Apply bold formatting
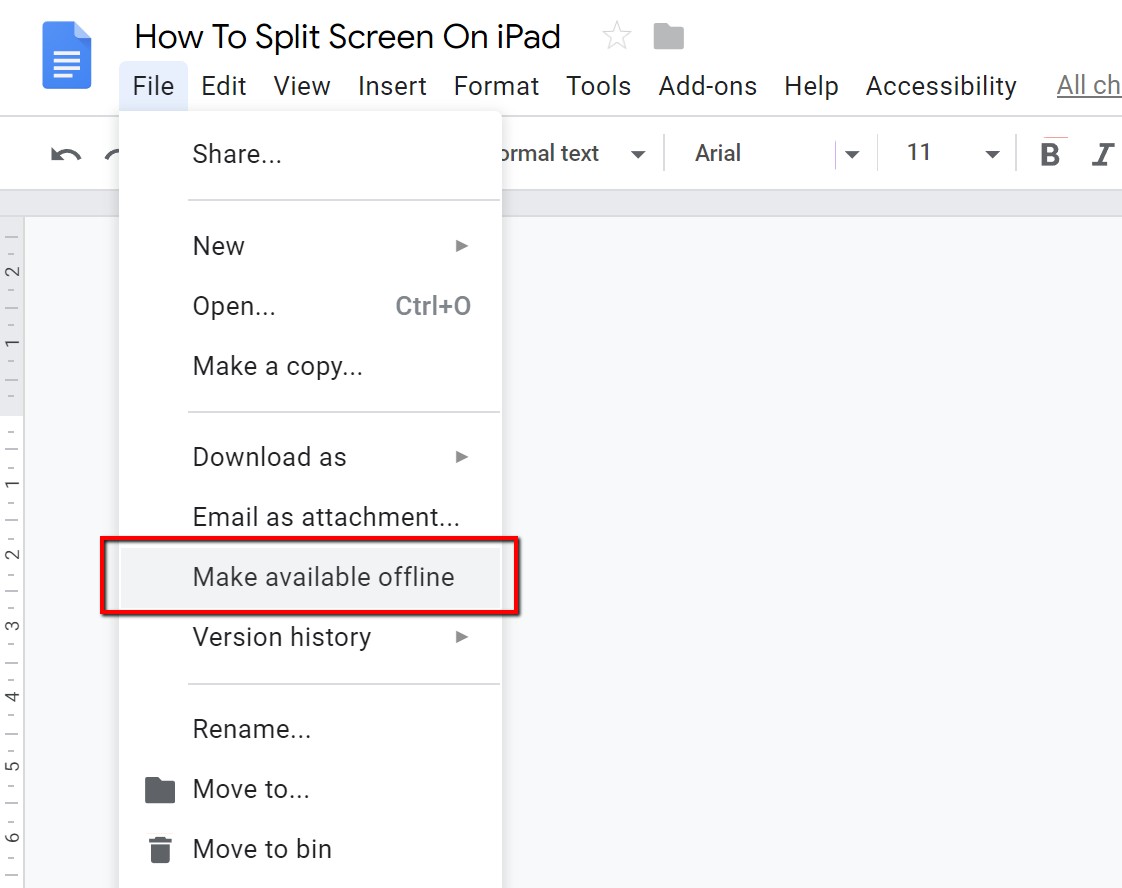Screen dimensions: 1122x888 tap(1050, 153)
